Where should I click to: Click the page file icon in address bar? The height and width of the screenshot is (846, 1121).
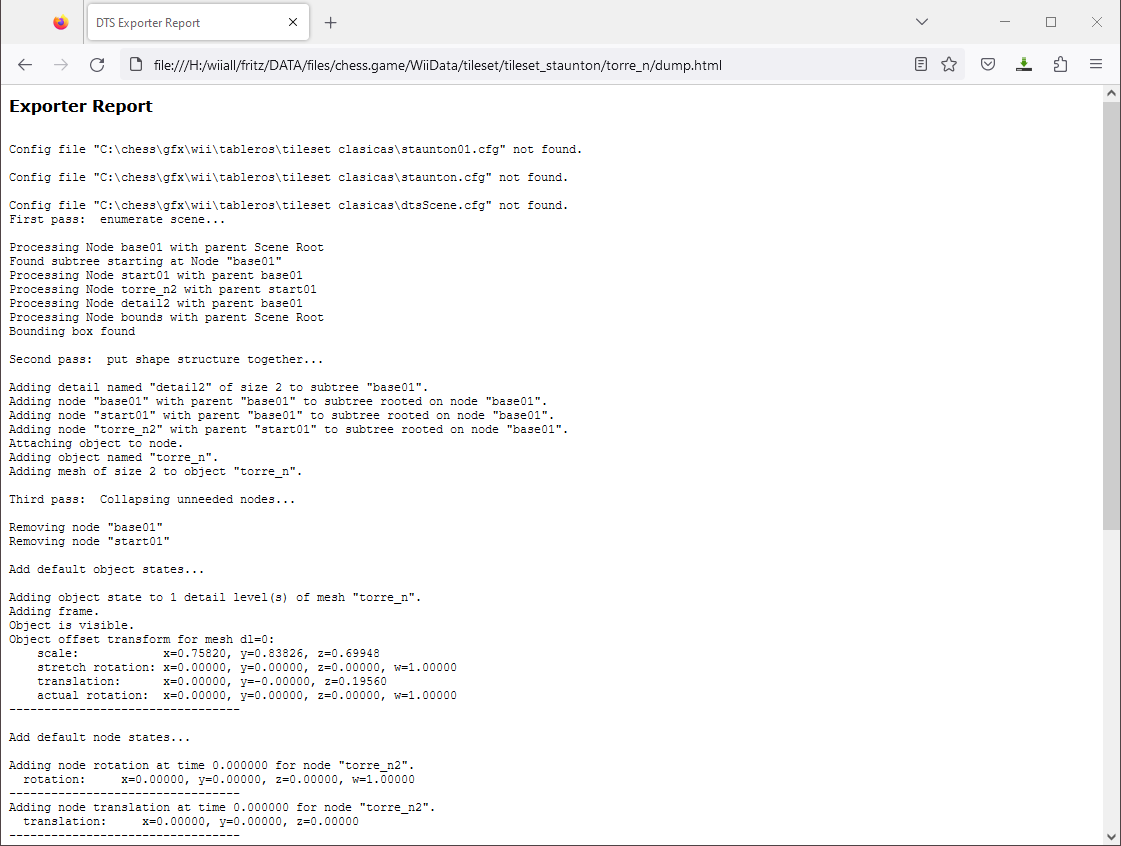point(138,65)
